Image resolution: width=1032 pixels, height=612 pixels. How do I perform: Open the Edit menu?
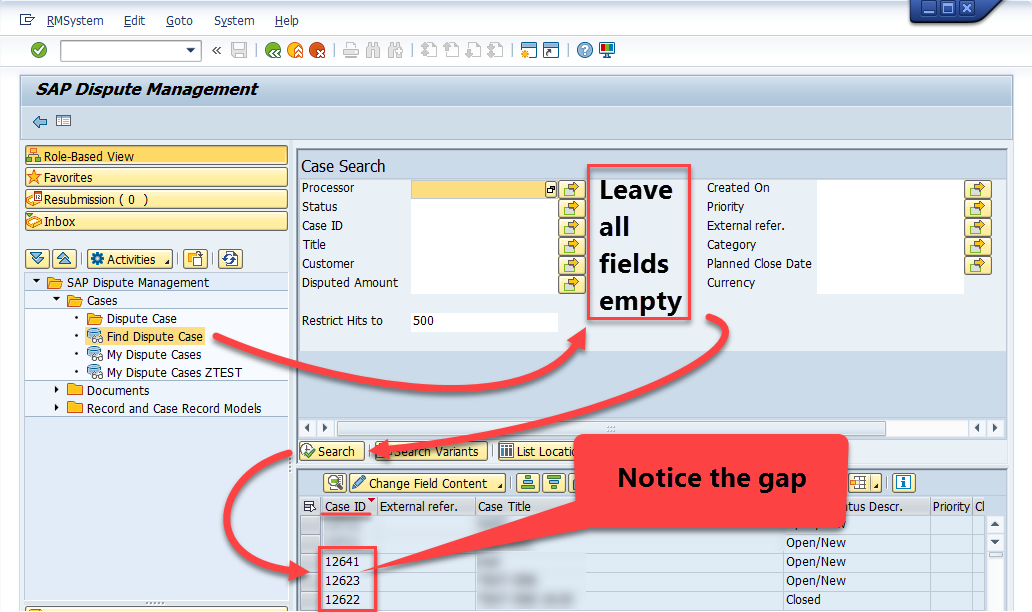click(134, 20)
